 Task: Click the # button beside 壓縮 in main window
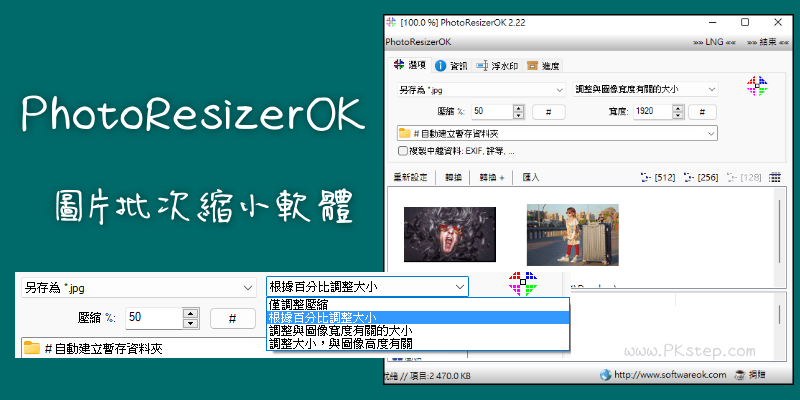(x=548, y=112)
